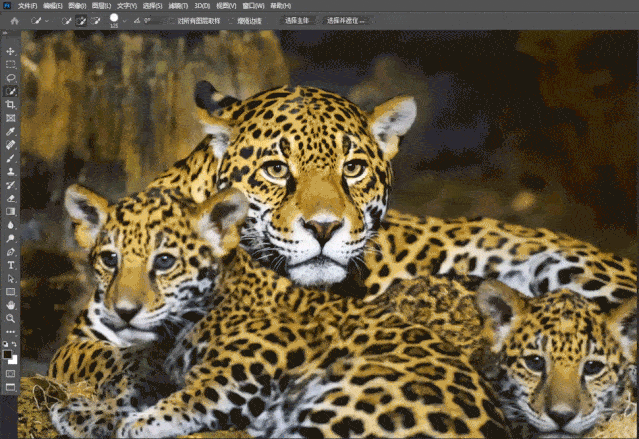Open the 文件(F) menu

28,6
